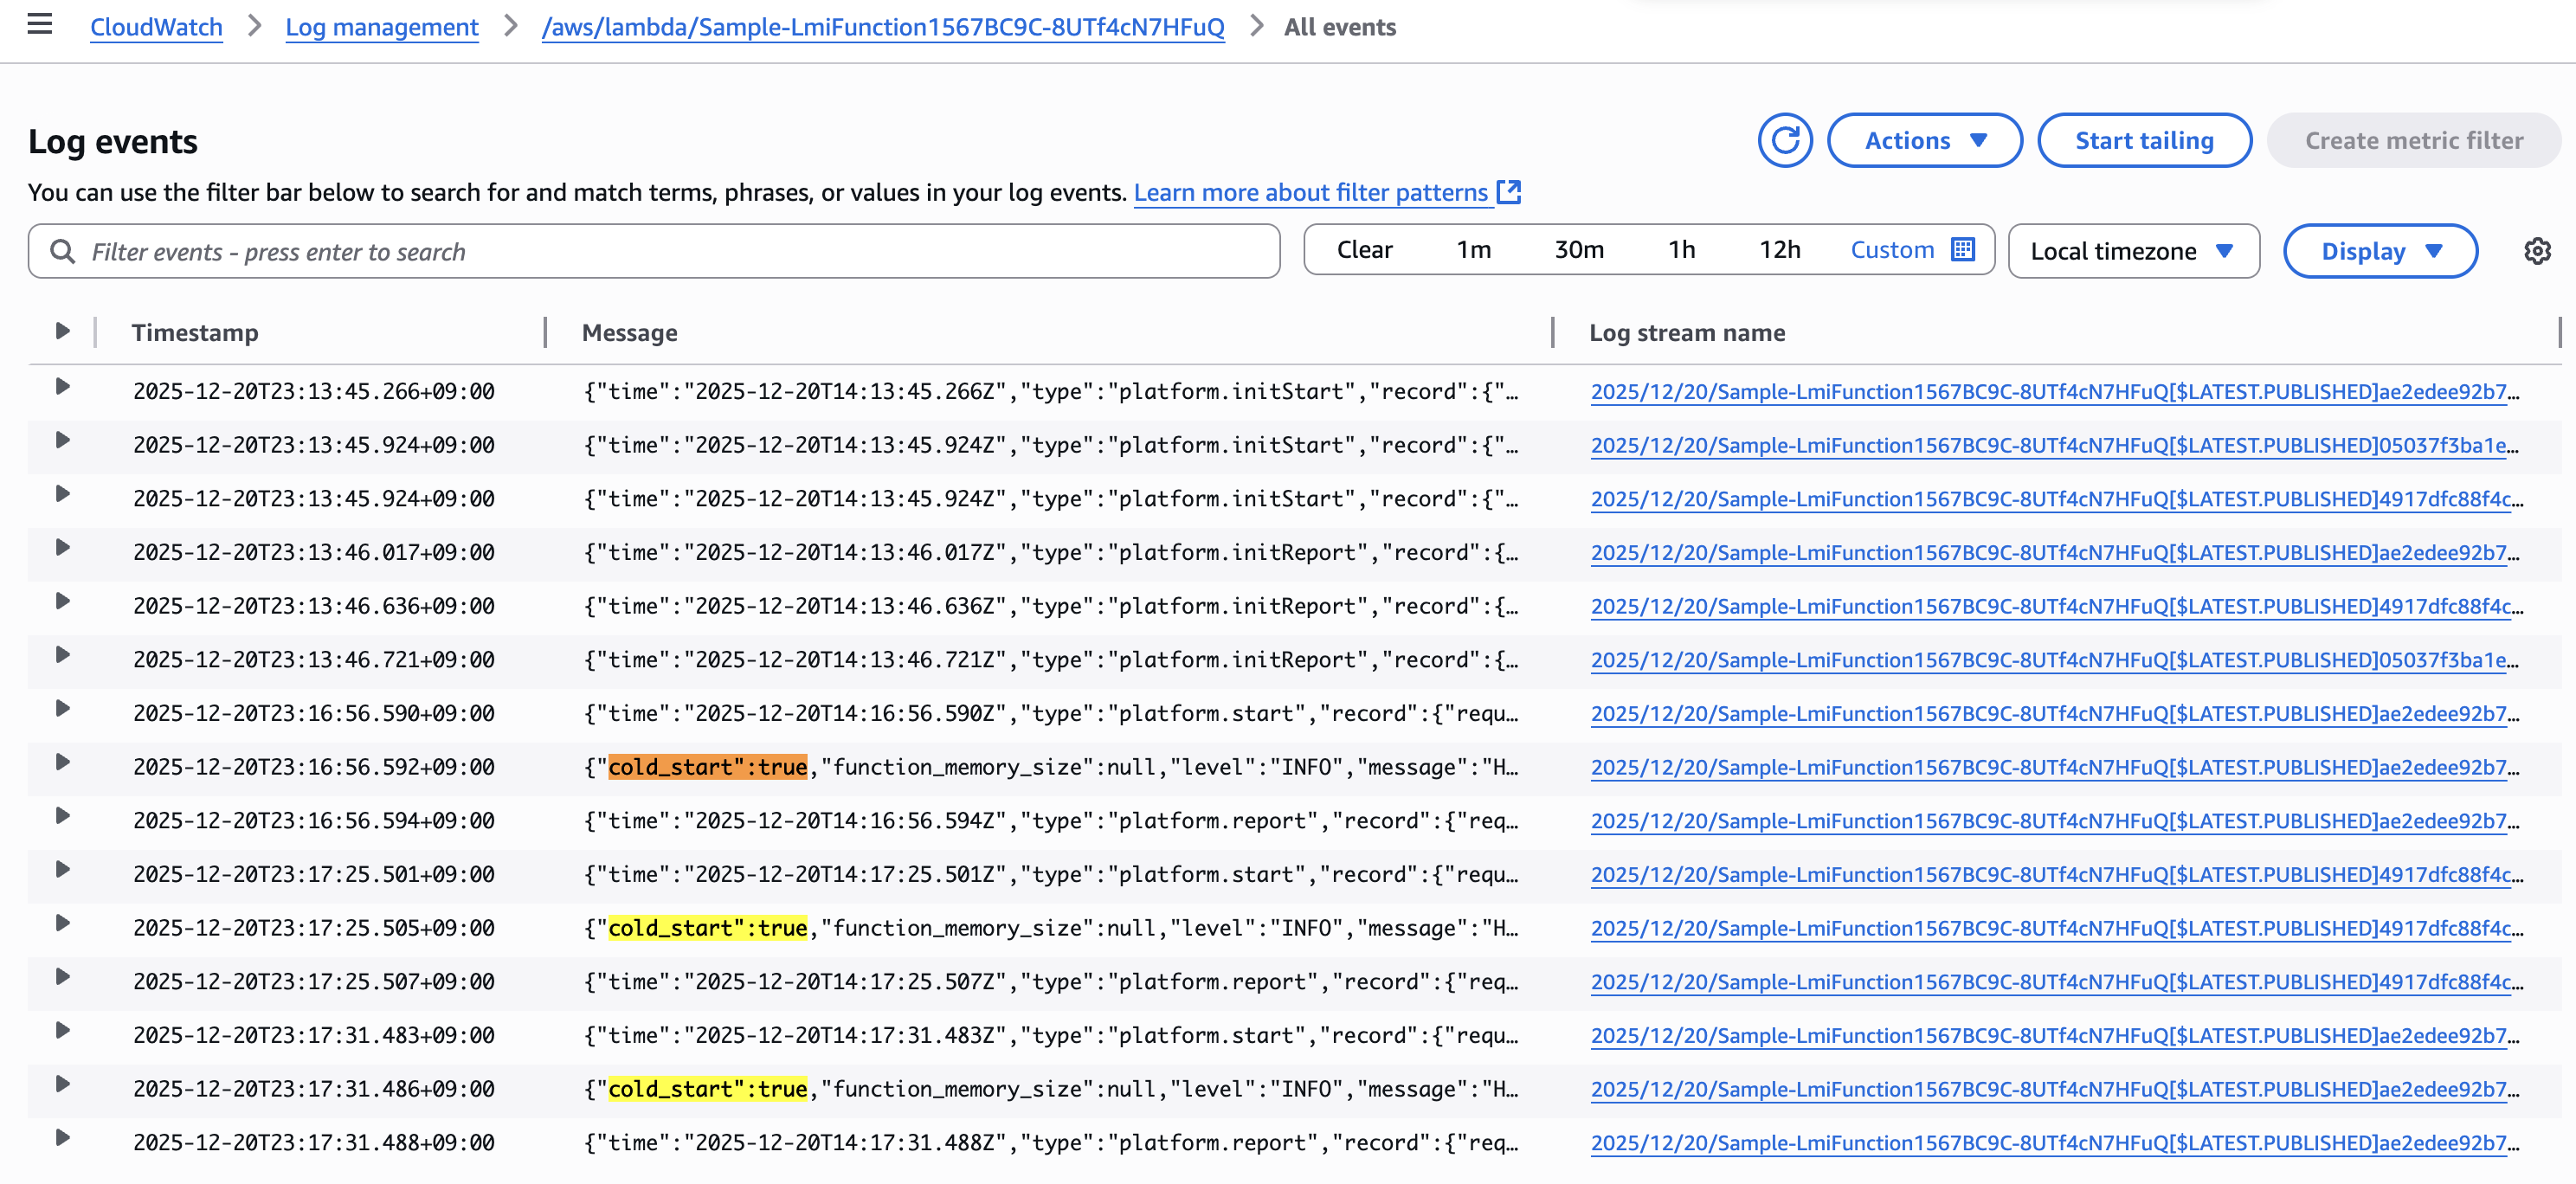Clear the selected time range
Screen dimensions: 2576x1184
(1364, 250)
